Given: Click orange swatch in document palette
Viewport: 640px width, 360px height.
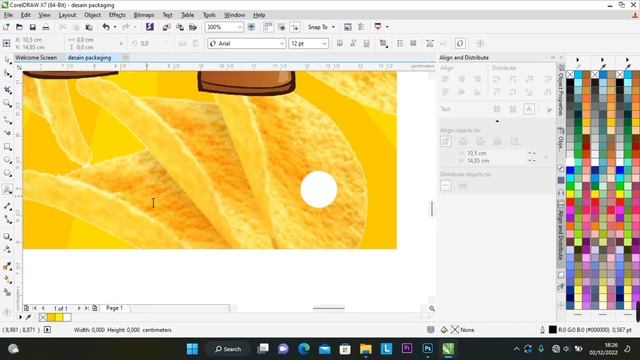Looking at the screenshot, I should (51, 317).
